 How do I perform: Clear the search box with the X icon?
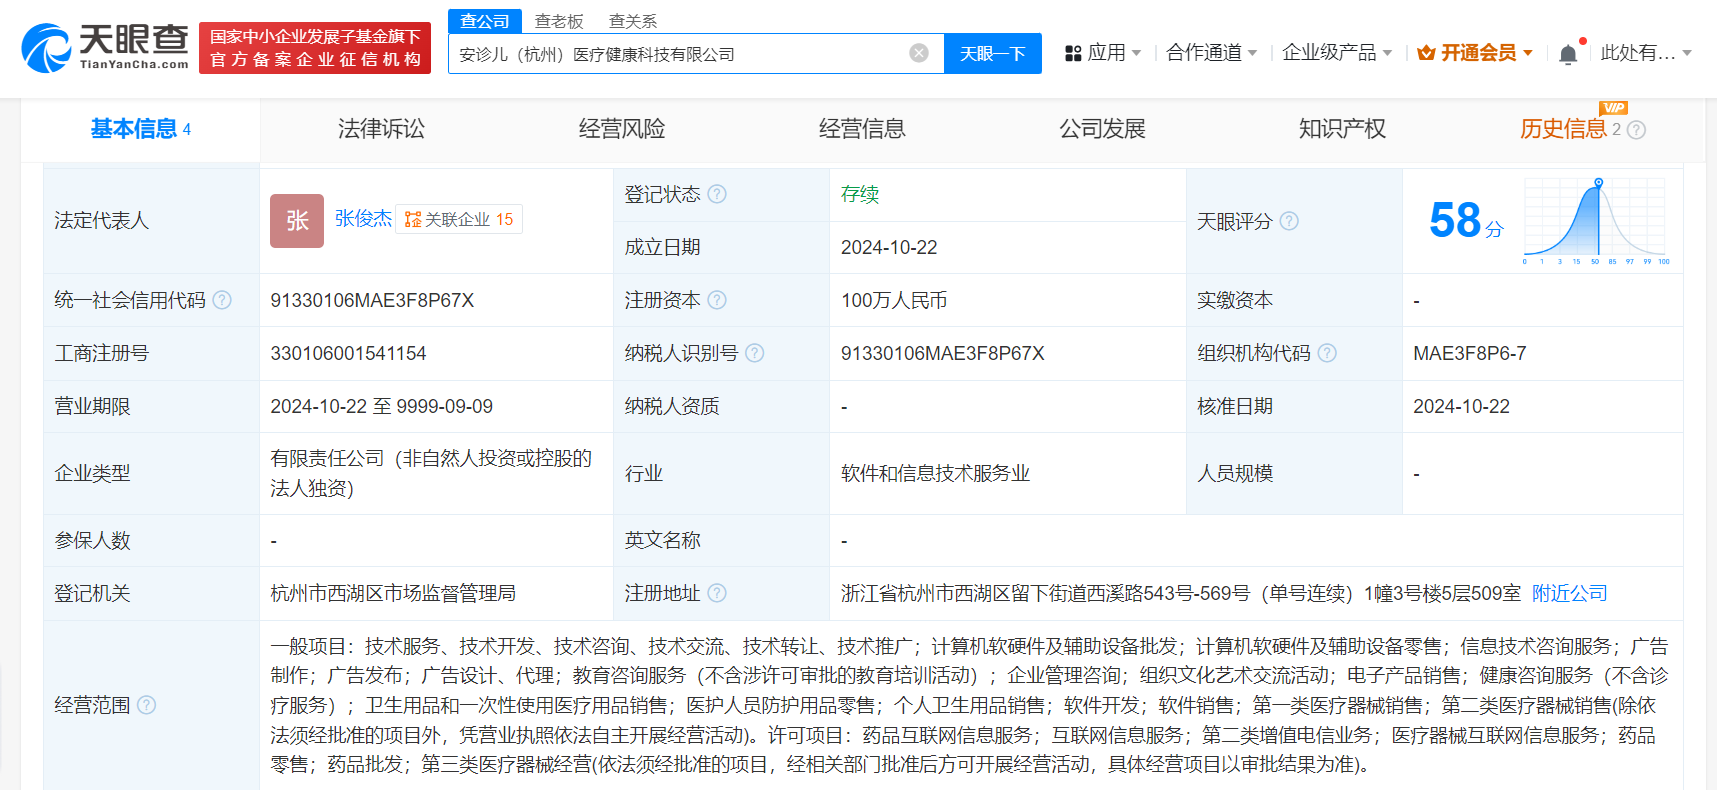click(918, 53)
